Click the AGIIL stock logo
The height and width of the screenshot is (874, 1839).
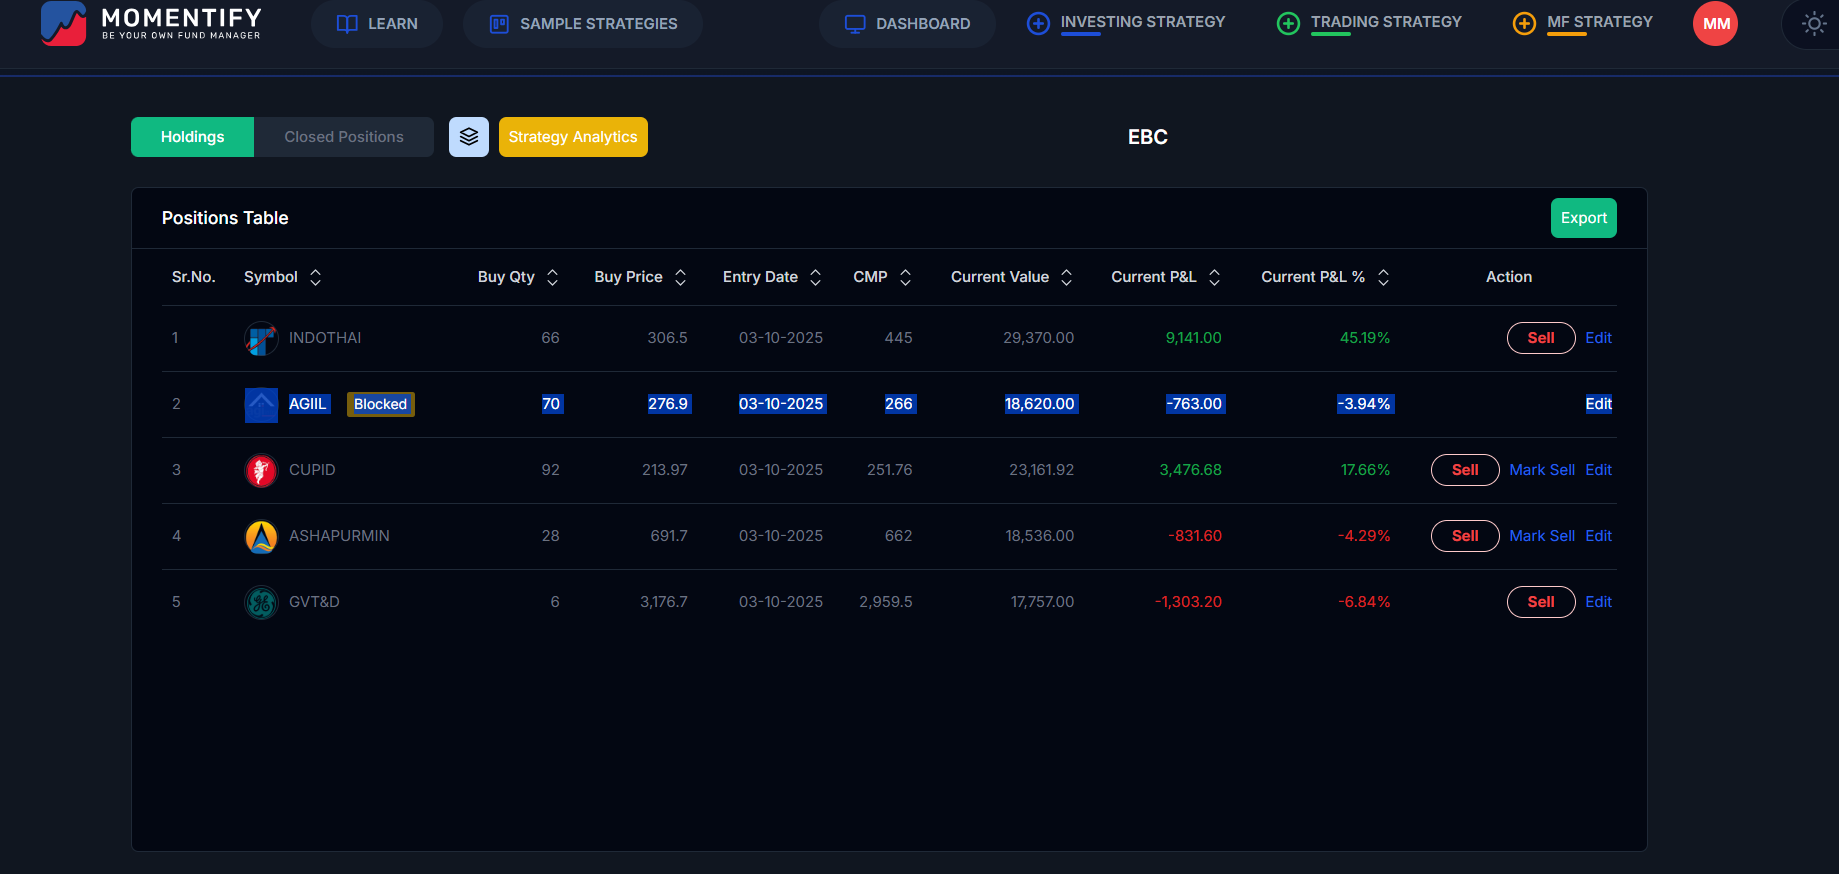tap(261, 405)
